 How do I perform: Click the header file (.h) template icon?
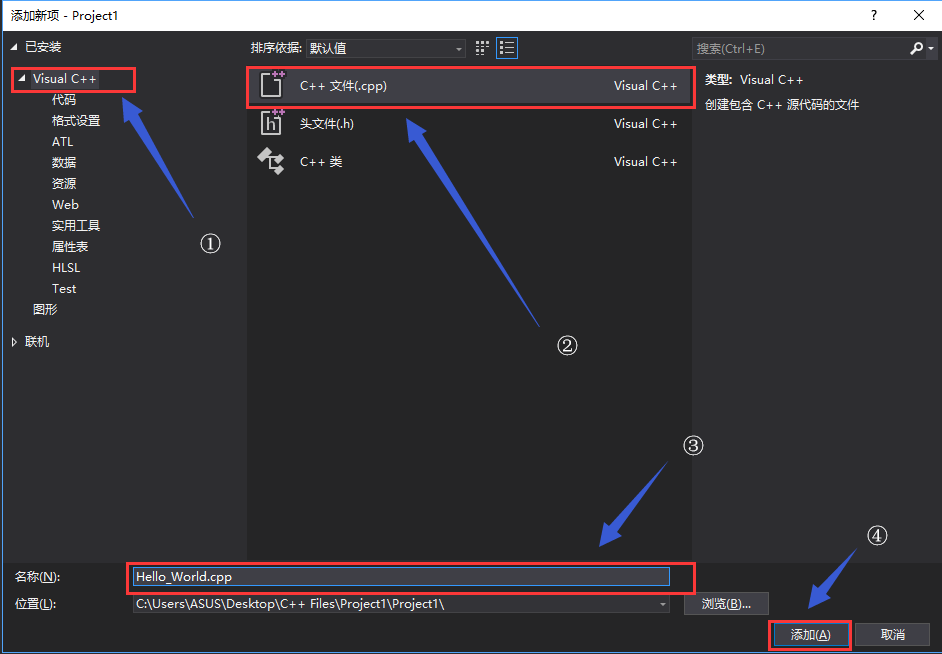pyautogui.click(x=272, y=123)
